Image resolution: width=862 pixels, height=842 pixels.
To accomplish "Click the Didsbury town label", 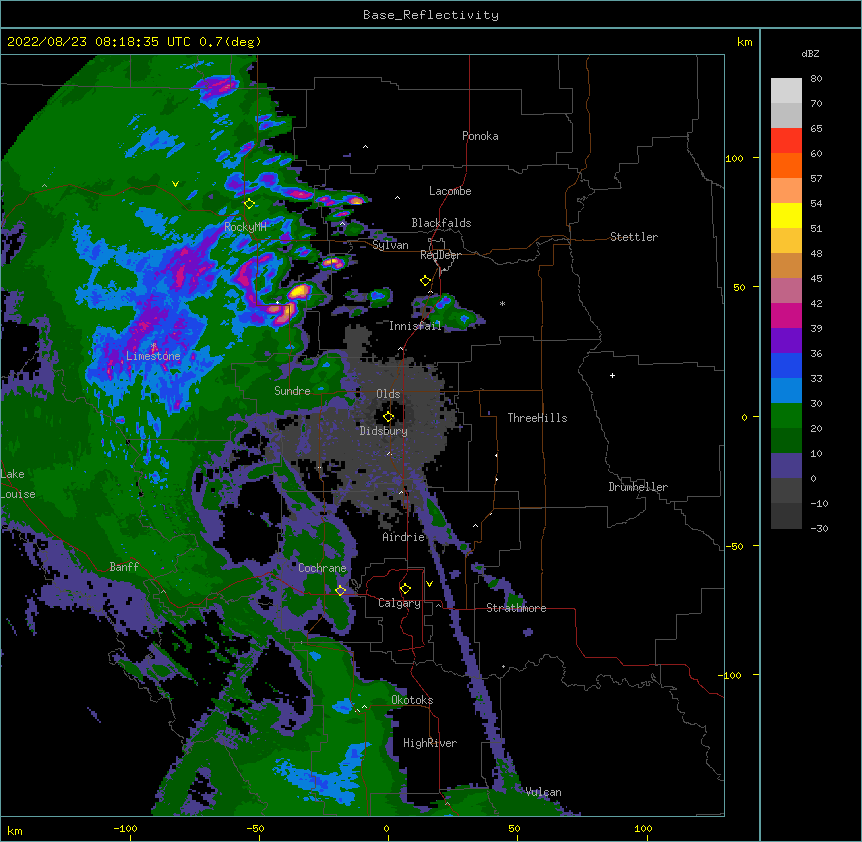I will [384, 431].
